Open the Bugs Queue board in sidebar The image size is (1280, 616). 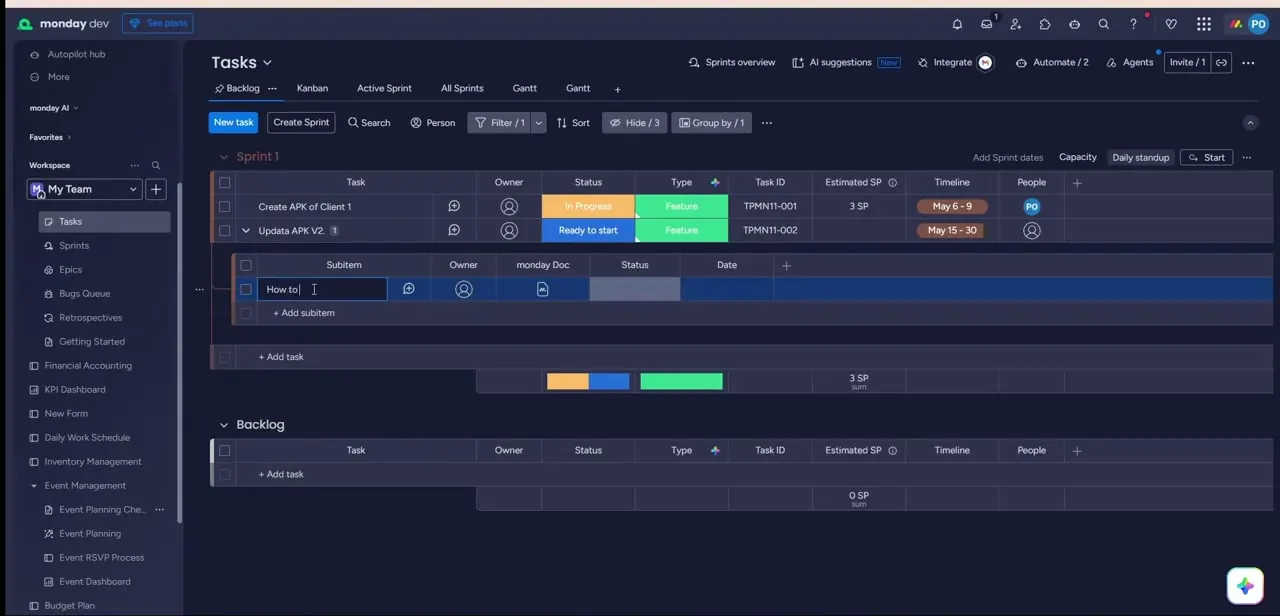84,294
